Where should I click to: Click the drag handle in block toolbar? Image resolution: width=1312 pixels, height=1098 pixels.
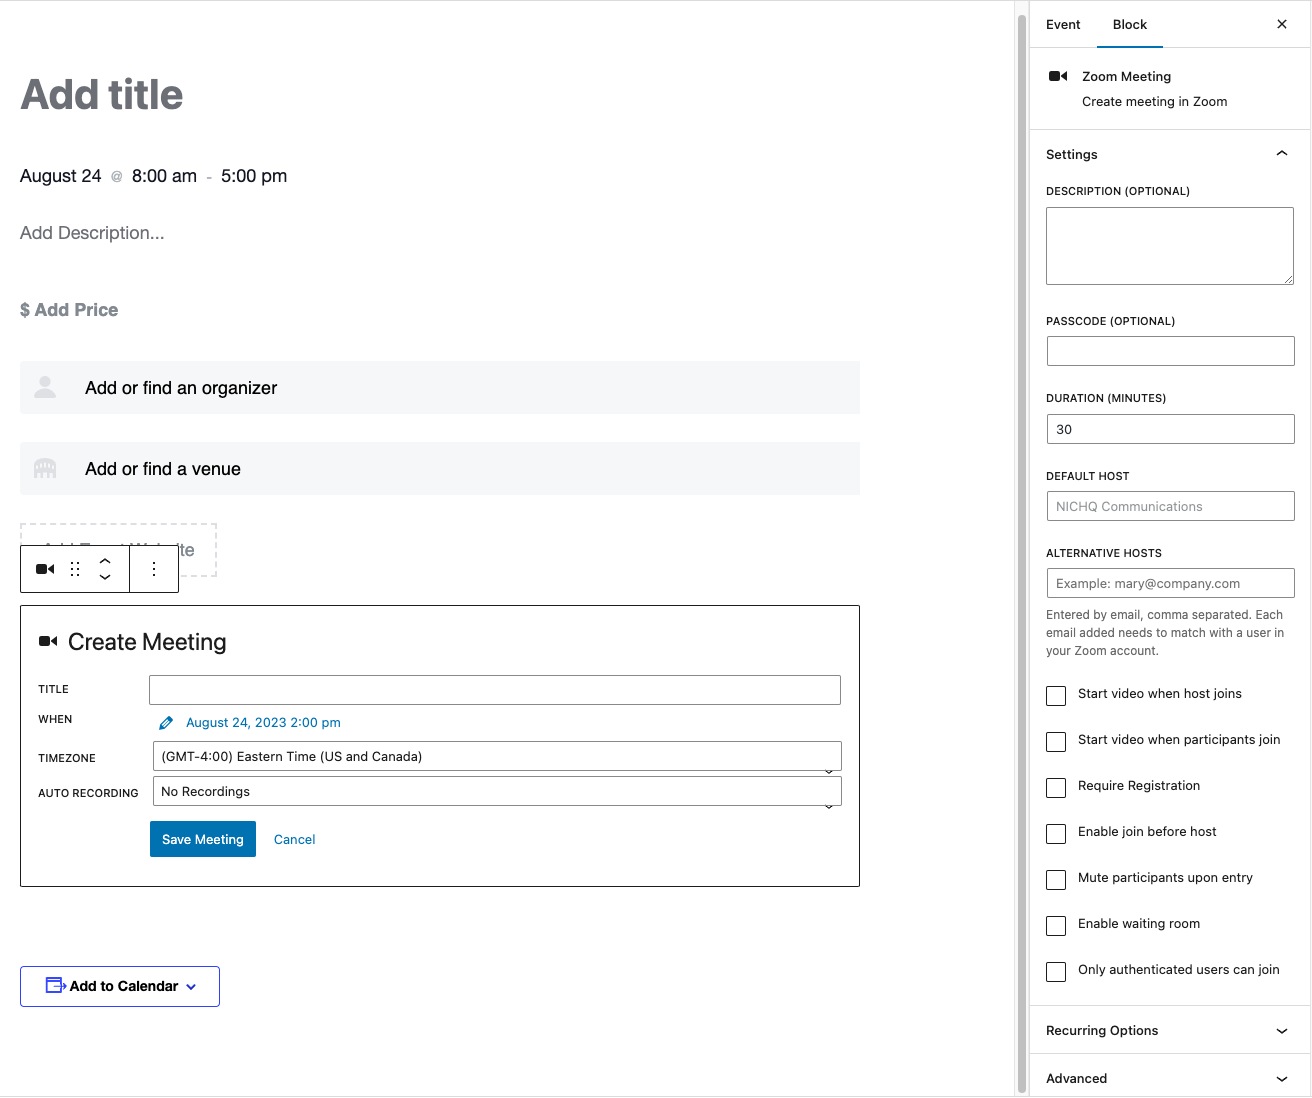[75, 569]
